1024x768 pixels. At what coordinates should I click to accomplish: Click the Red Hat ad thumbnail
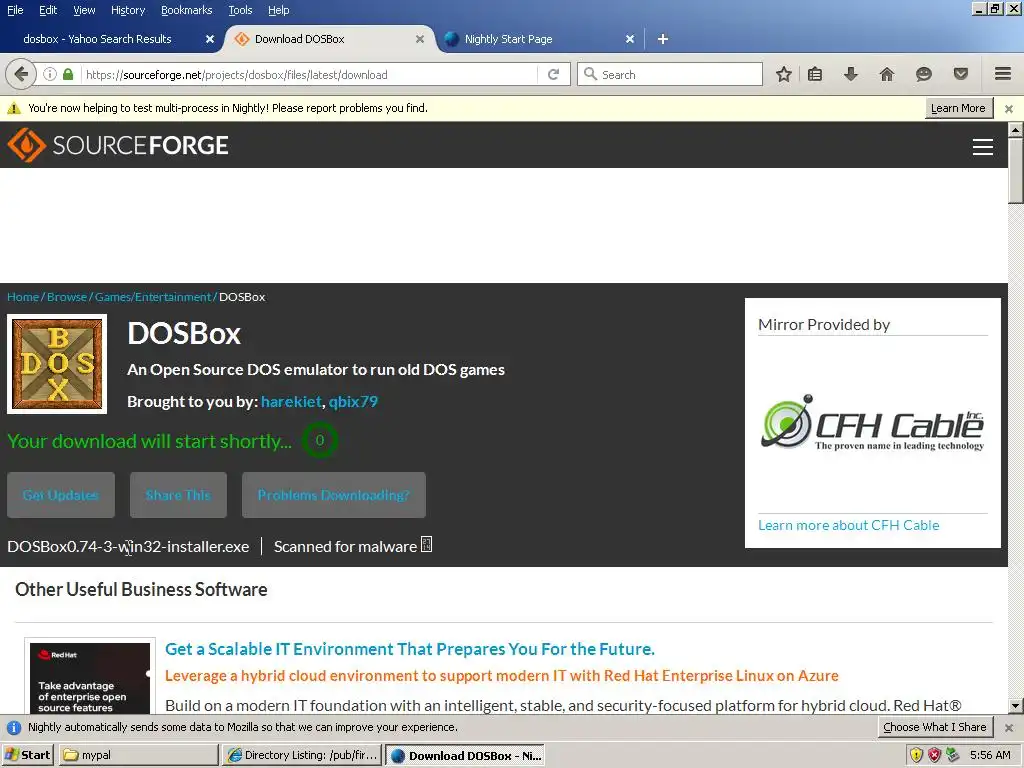coord(90,677)
